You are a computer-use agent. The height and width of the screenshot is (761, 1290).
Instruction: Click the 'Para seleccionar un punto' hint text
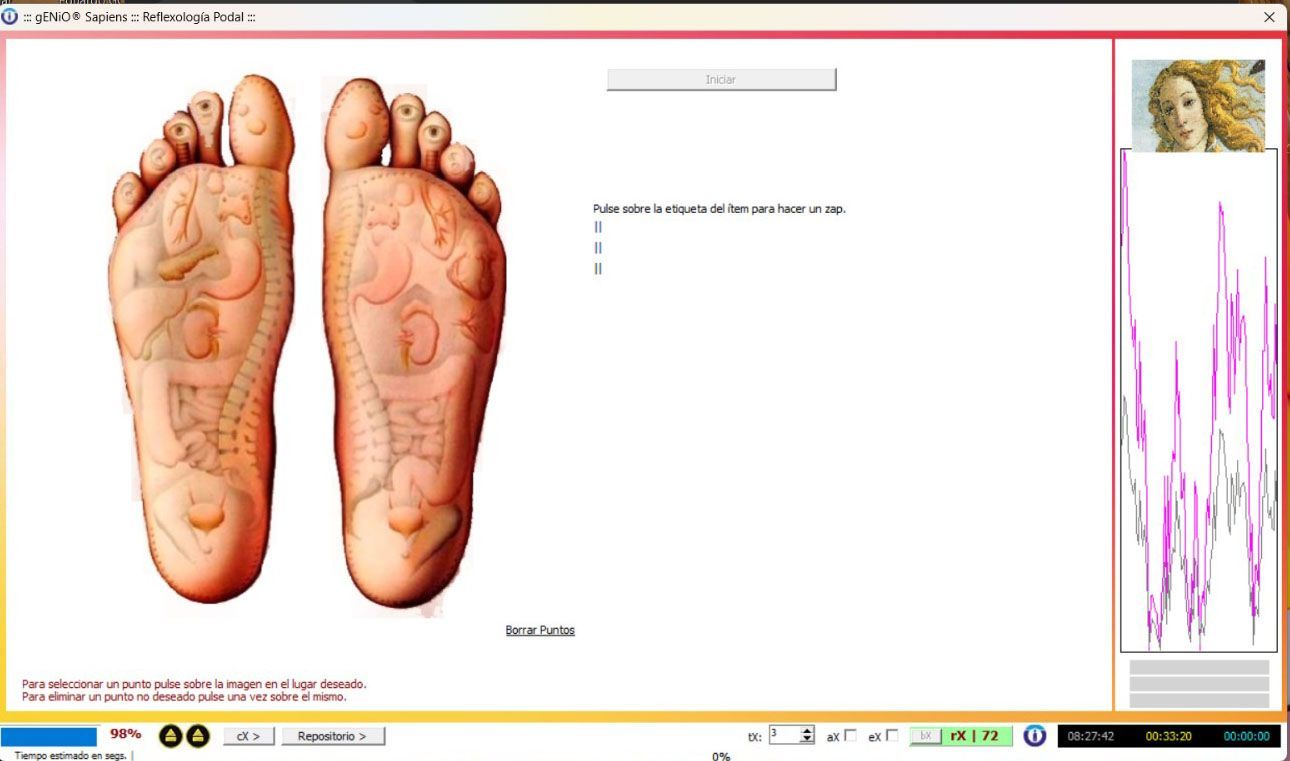coord(194,684)
